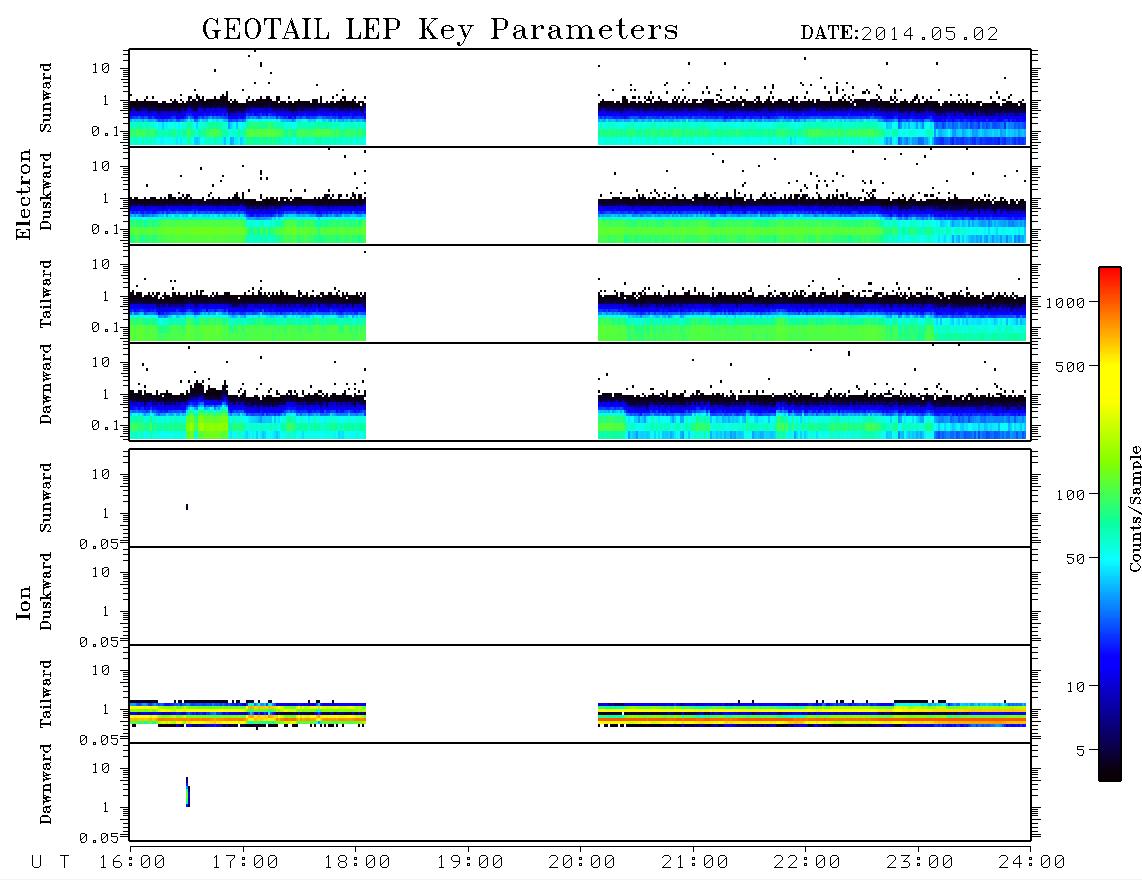This screenshot has width=1142, height=880.
Task: Click the 500 colorbar tick label
Action: [x=1070, y=367]
